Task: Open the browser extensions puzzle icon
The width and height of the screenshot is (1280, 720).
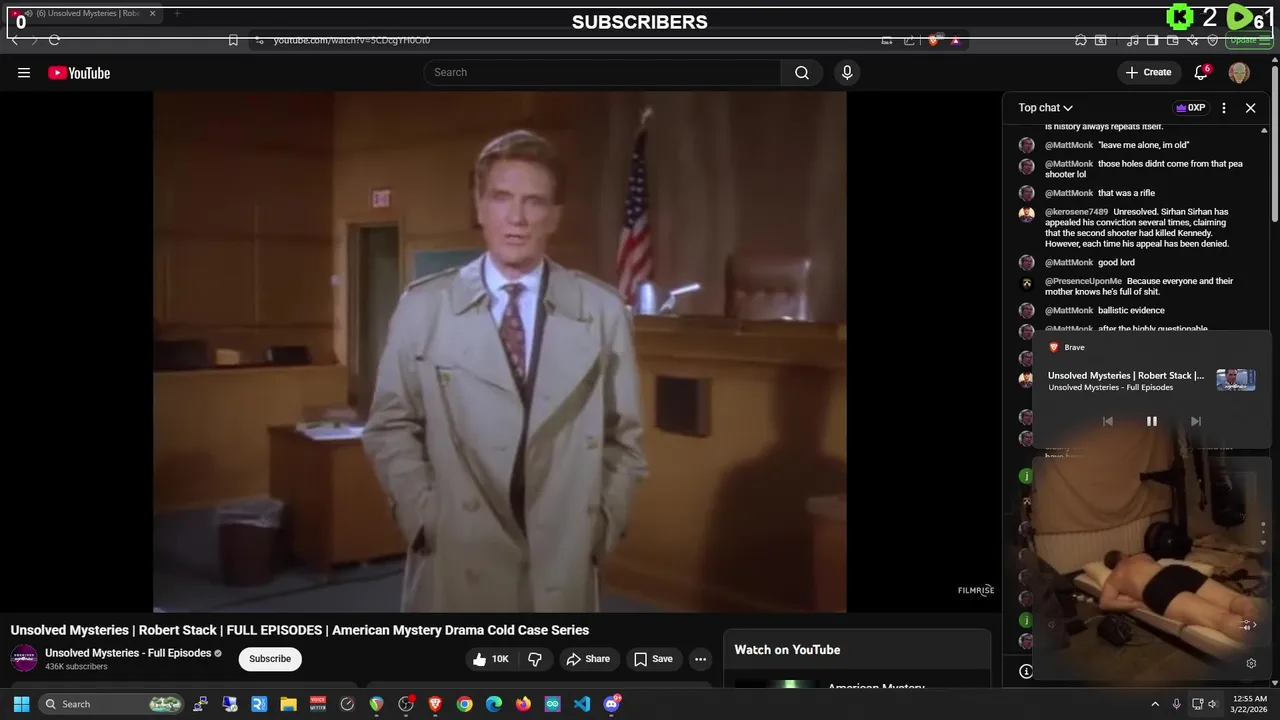Action: [1081, 40]
